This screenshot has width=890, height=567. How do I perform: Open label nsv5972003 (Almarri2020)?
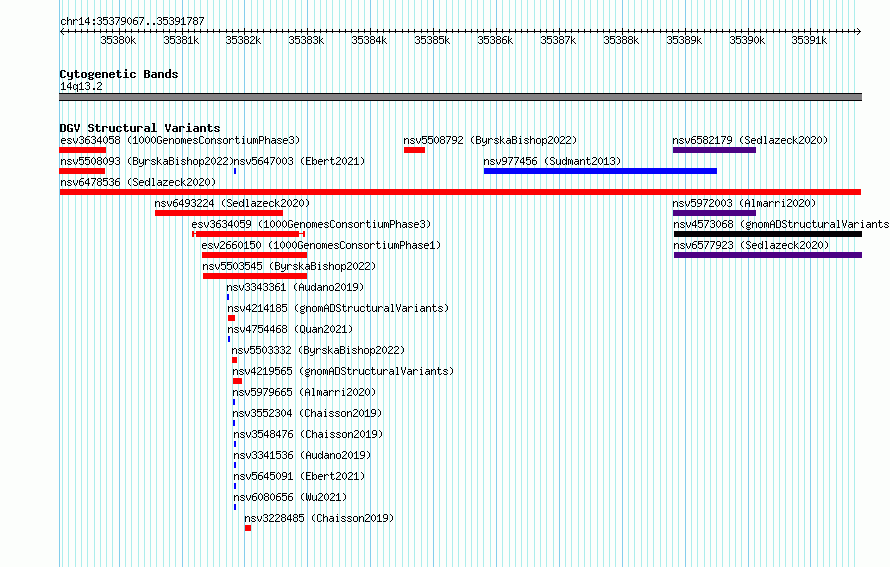(744, 203)
